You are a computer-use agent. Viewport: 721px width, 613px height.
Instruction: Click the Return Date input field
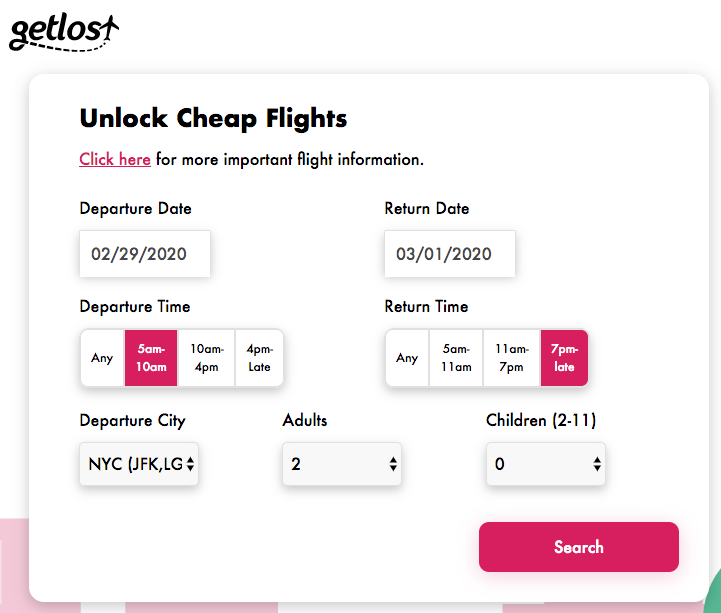coord(449,254)
